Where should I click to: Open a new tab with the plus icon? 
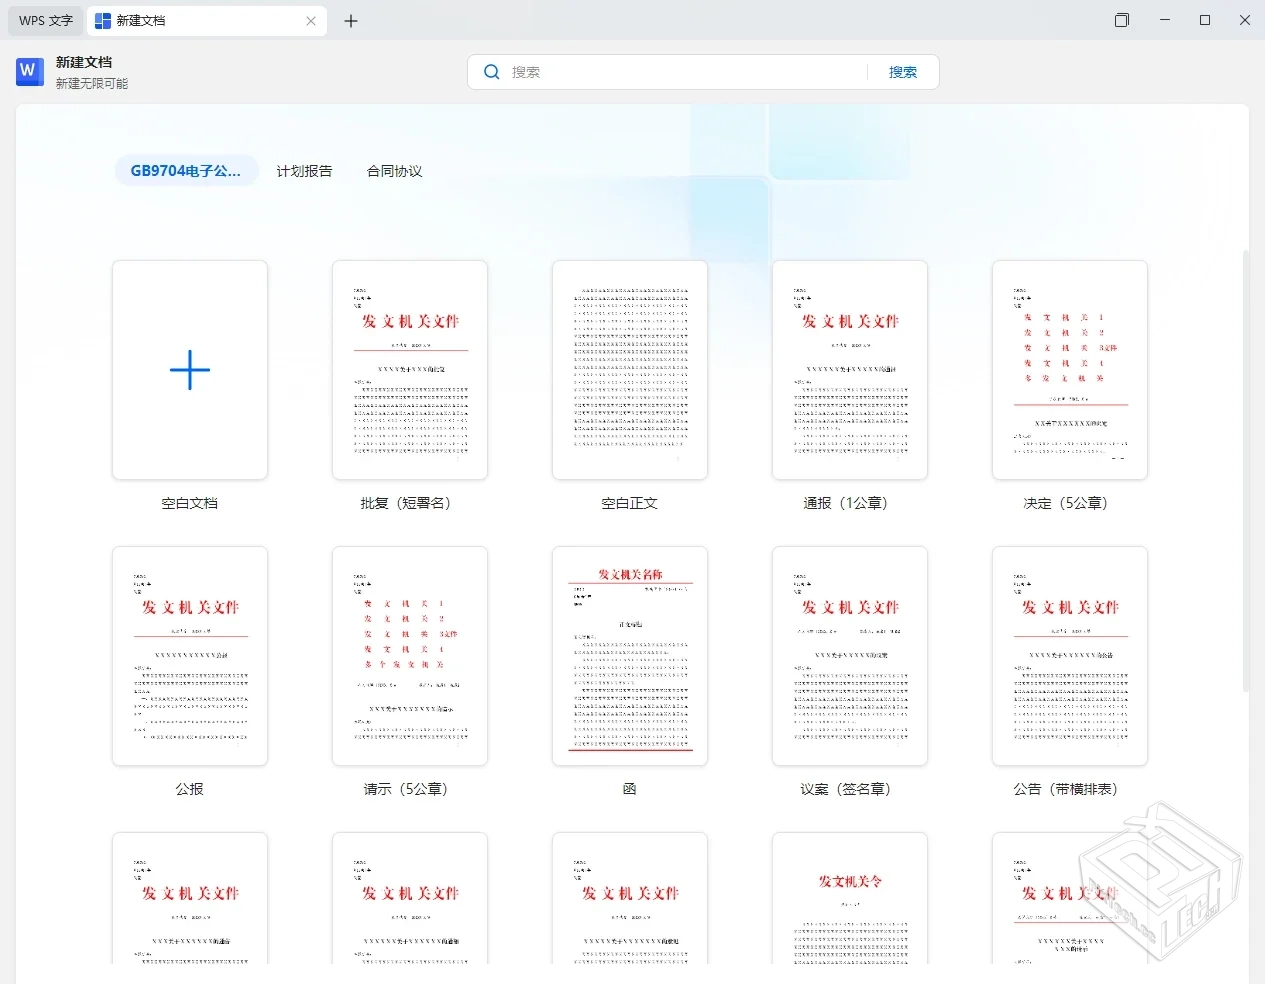click(351, 20)
